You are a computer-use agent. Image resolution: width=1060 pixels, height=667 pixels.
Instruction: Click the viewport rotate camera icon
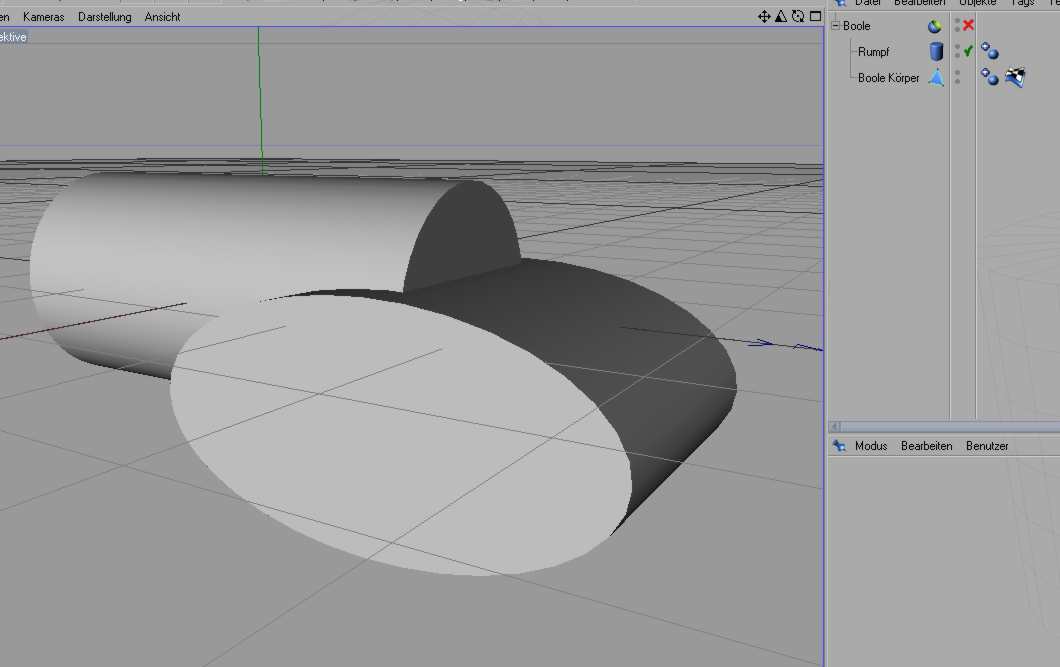798,16
